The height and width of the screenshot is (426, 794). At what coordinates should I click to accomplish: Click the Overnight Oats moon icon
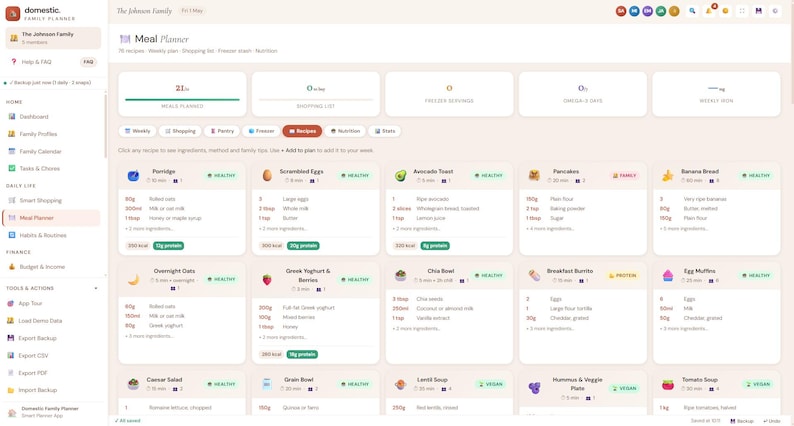[x=133, y=280]
